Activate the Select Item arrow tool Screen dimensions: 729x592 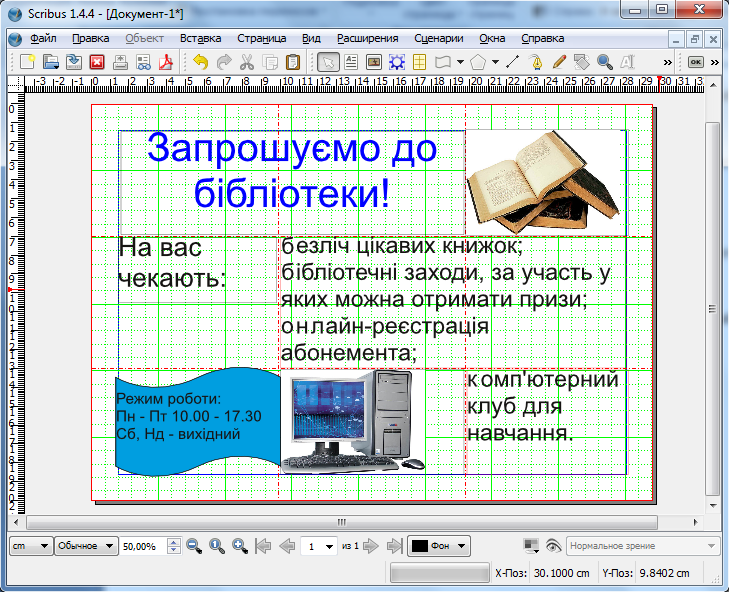(327, 62)
